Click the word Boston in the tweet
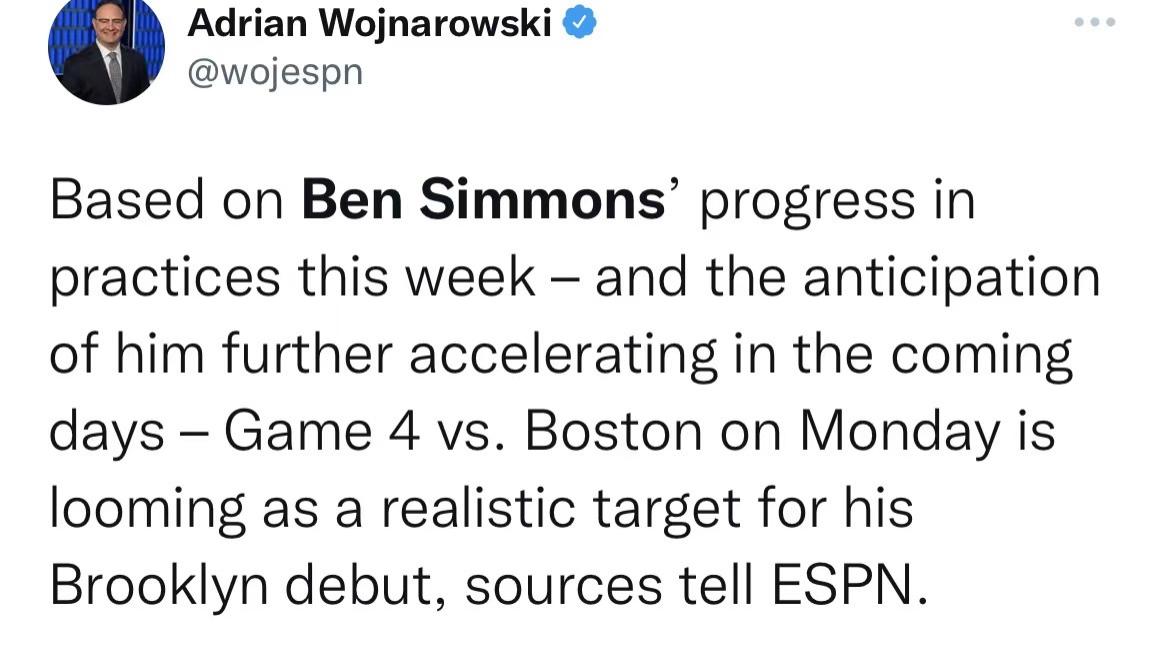 click(613, 431)
